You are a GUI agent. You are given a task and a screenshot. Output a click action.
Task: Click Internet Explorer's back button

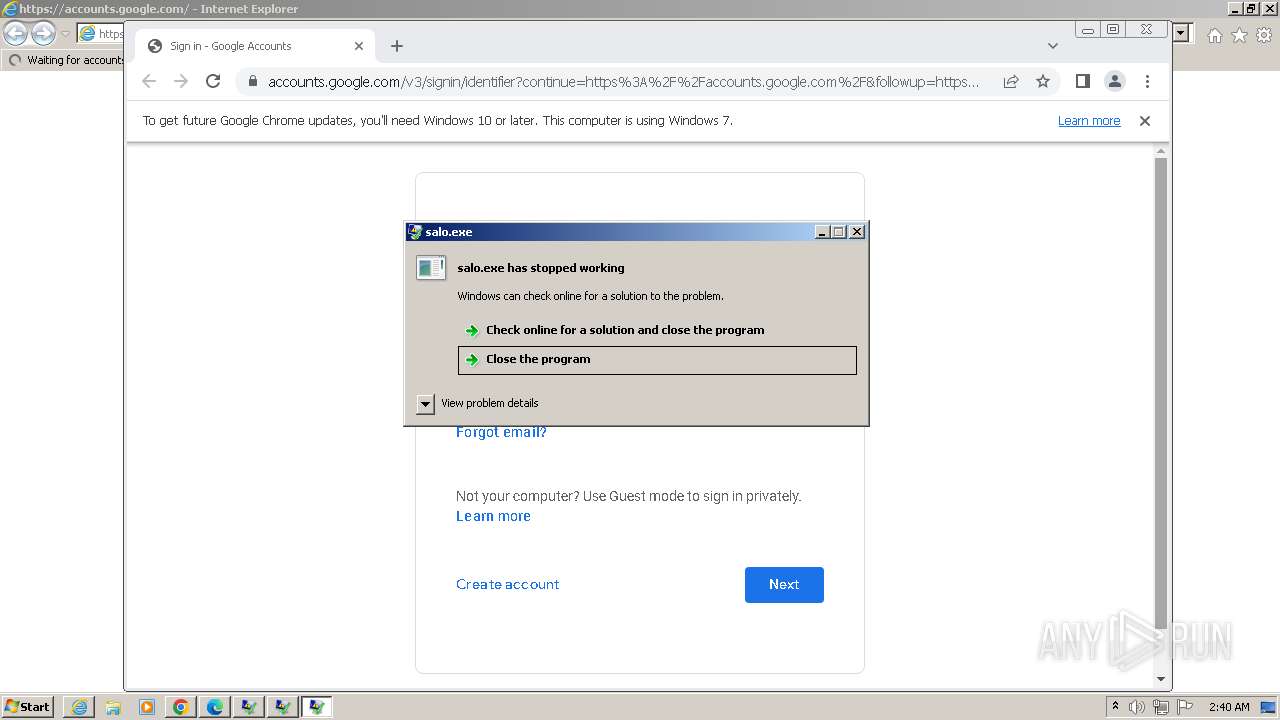[16, 34]
